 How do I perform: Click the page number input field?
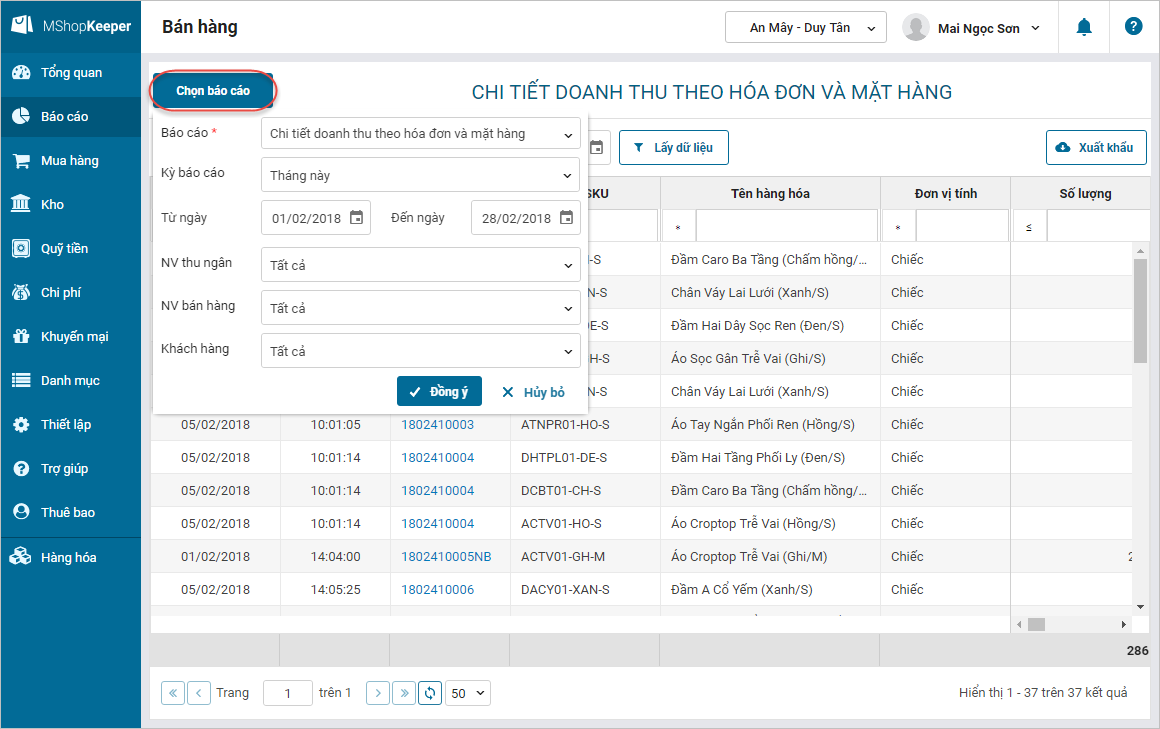tap(288, 693)
